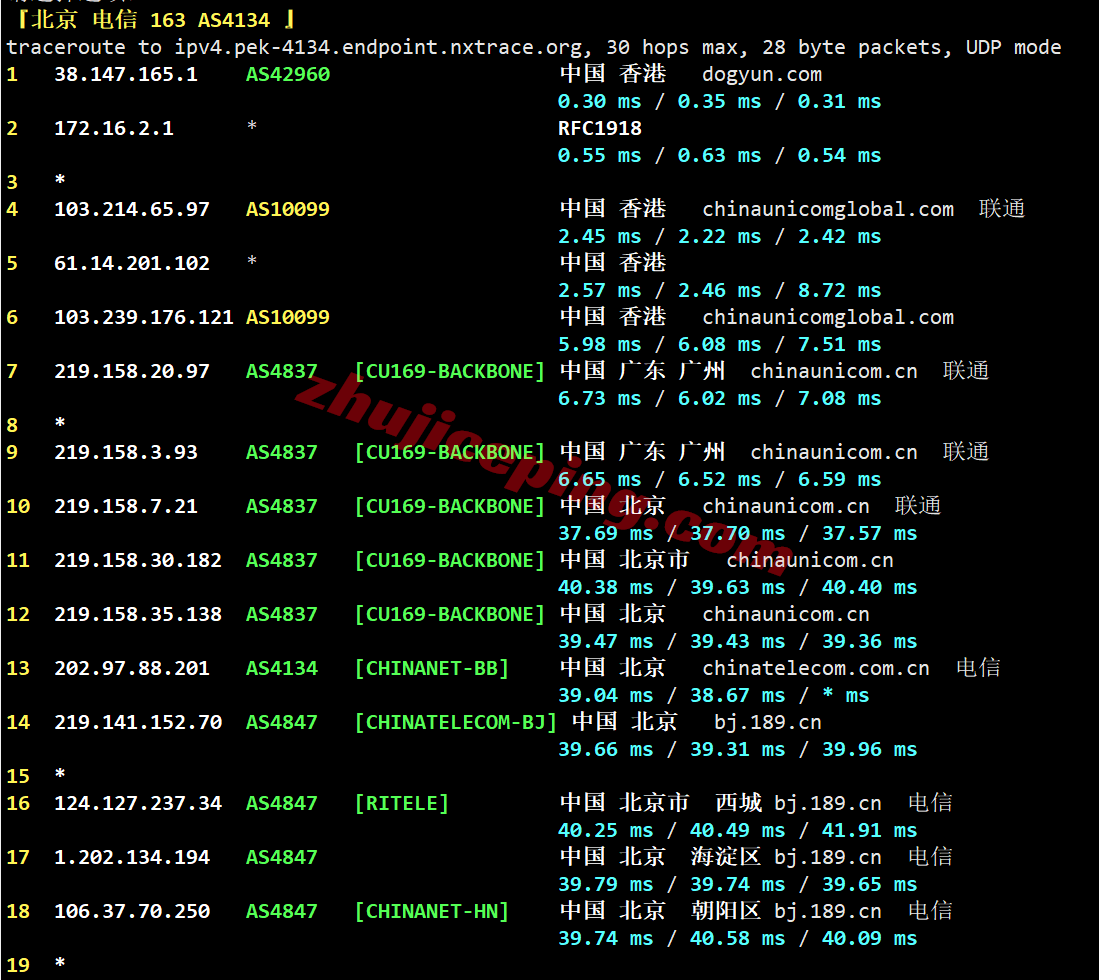Click the latency value 39.47 ms
The width and height of the screenshot is (1099, 980).
[606, 641]
